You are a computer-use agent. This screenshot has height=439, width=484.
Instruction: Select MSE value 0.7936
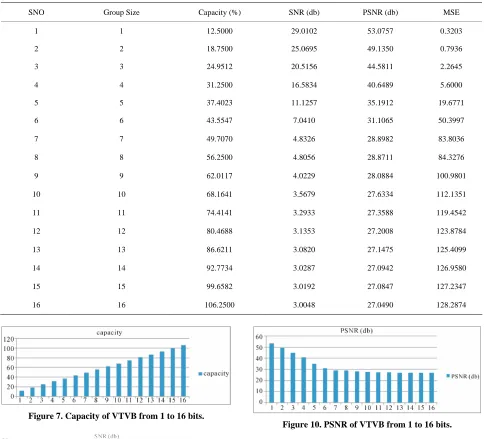point(451,49)
